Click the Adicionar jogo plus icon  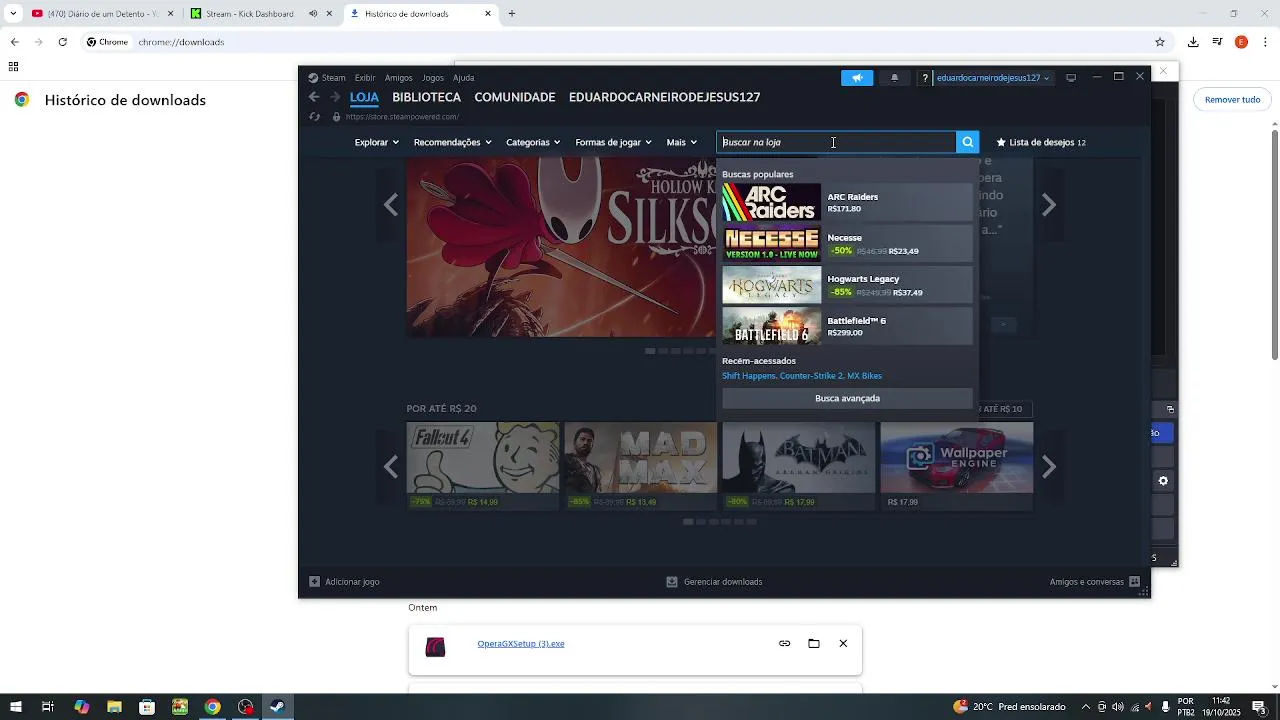[314, 582]
